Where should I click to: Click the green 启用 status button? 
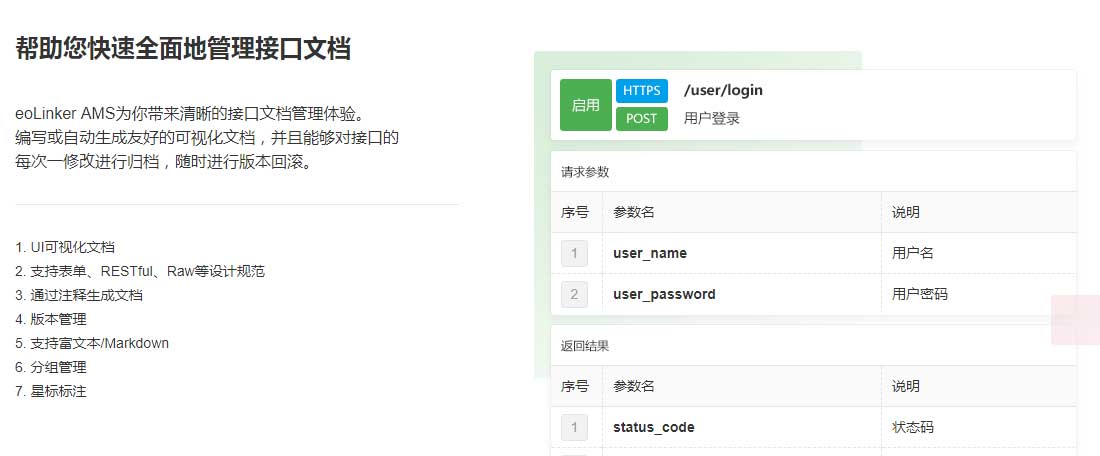click(x=585, y=105)
